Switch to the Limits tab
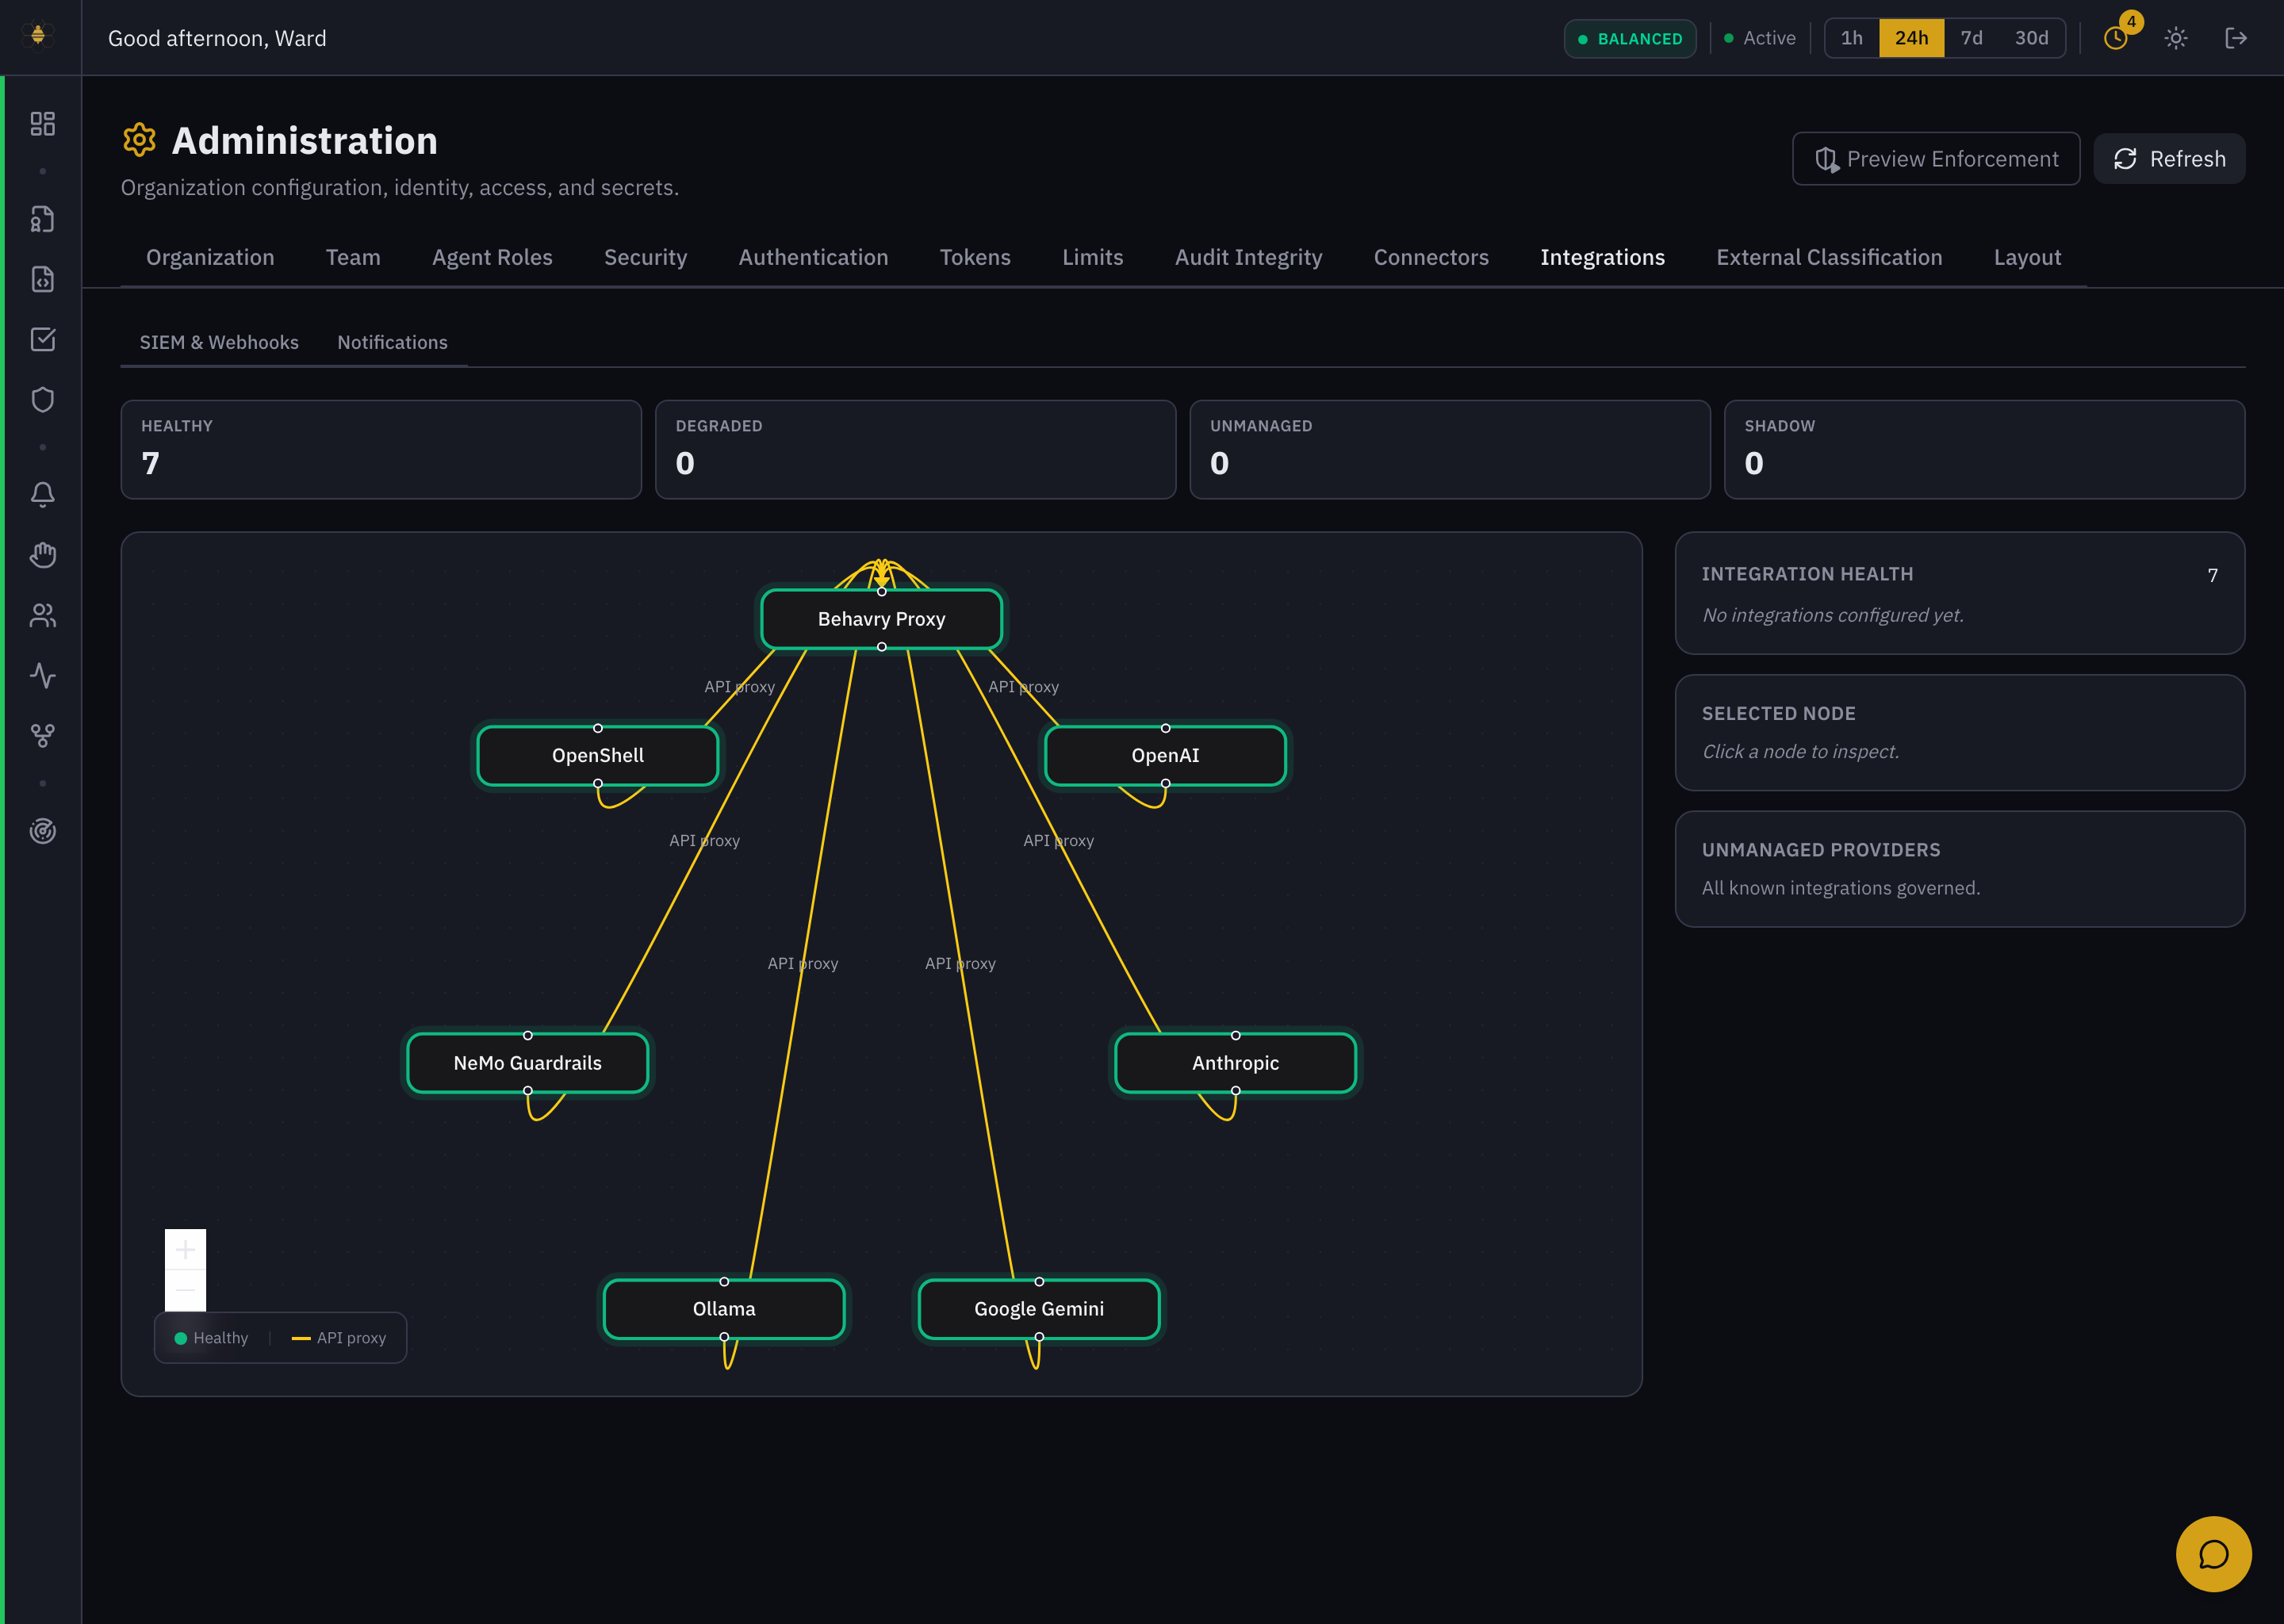The image size is (2284, 1624). [1092, 257]
